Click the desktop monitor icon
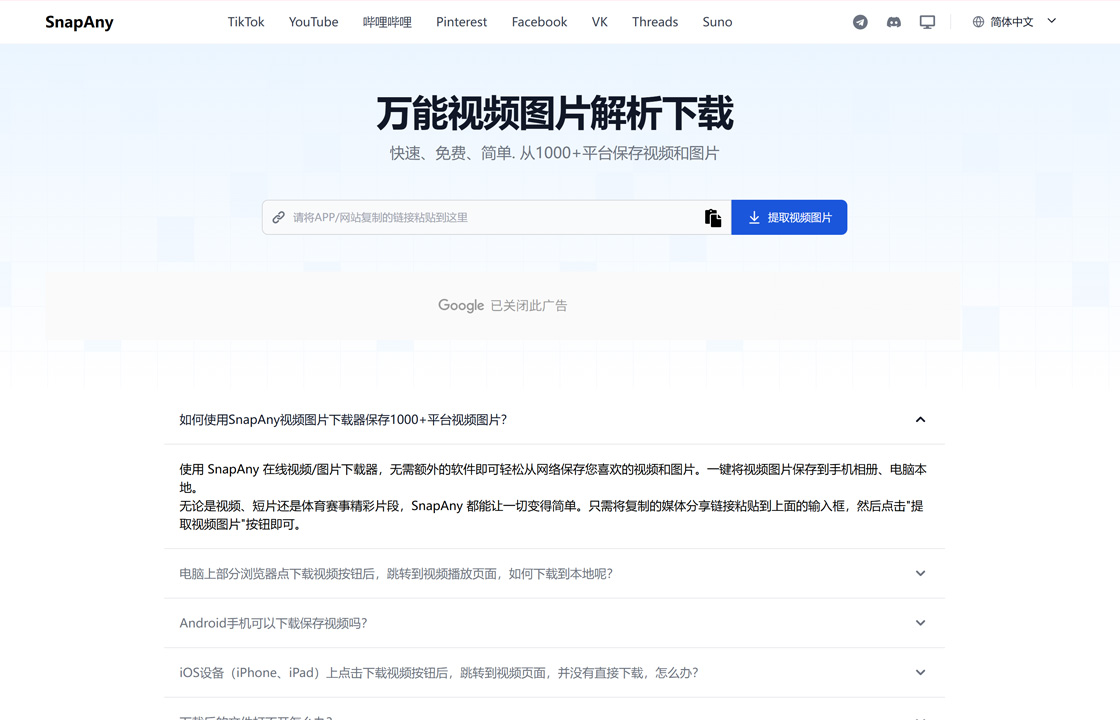1120x720 pixels. pyautogui.click(x=927, y=22)
